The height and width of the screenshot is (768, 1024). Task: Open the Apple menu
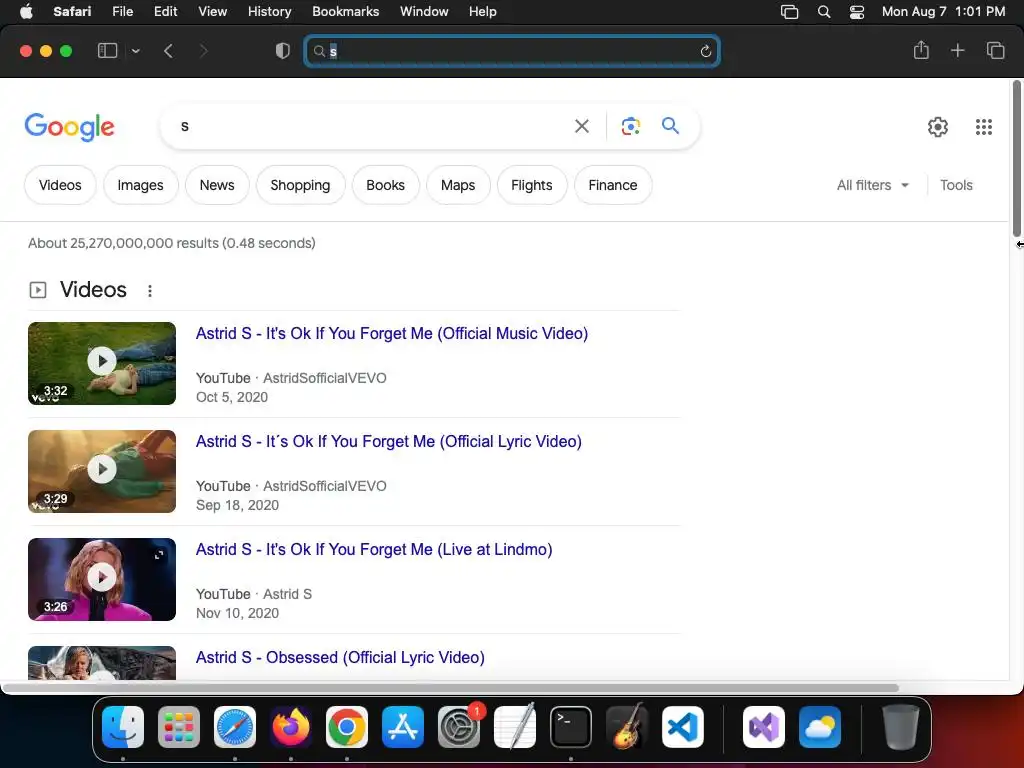[26, 12]
